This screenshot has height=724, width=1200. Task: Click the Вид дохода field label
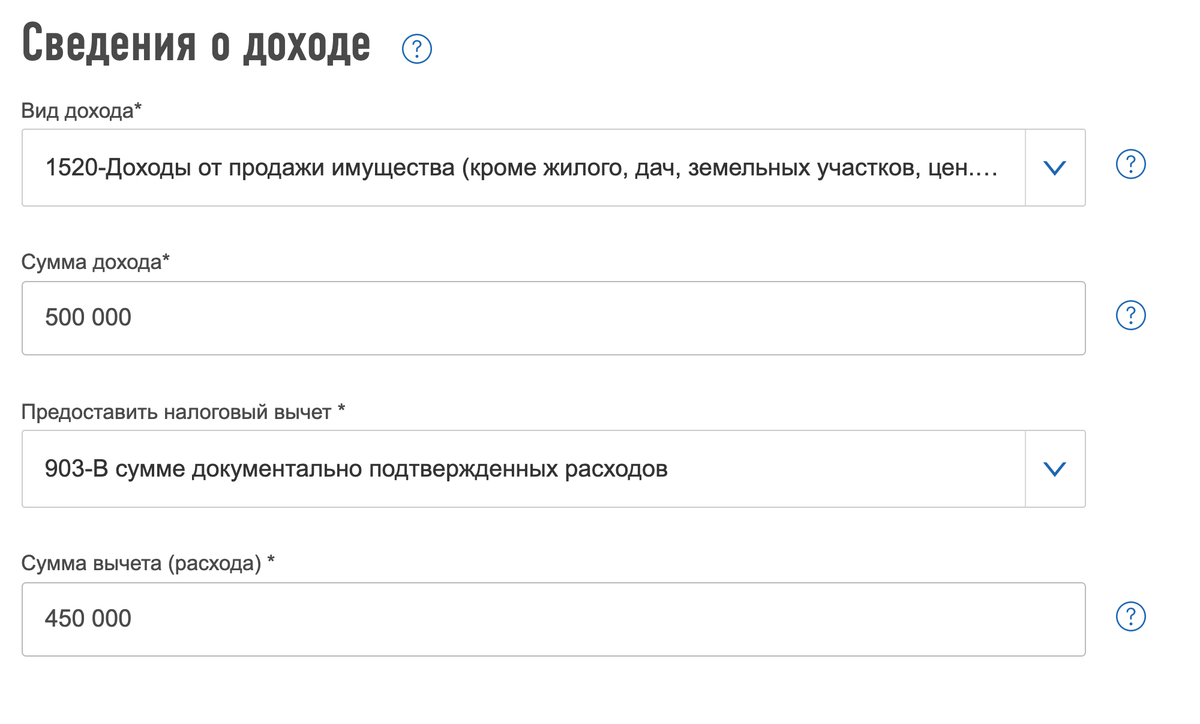coord(81,112)
